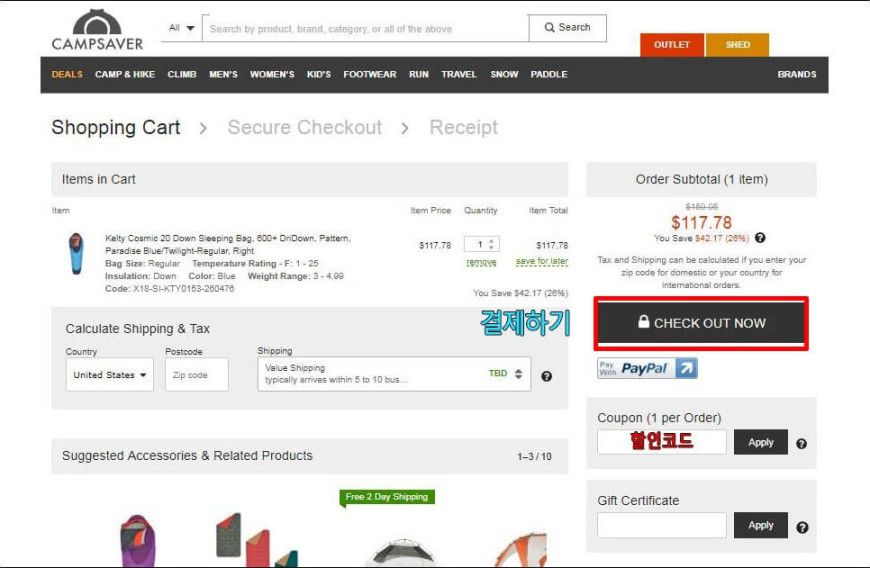Image resolution: width=870 pixels, height=568 pixels.
Task: Open the Country dropdown showing United States
Action: (109, 375)
